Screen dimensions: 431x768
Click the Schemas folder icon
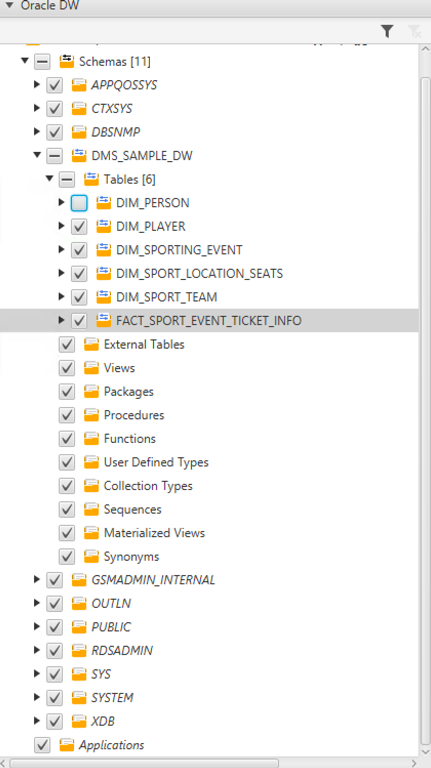pyautogui.click(x=67, y=62)
